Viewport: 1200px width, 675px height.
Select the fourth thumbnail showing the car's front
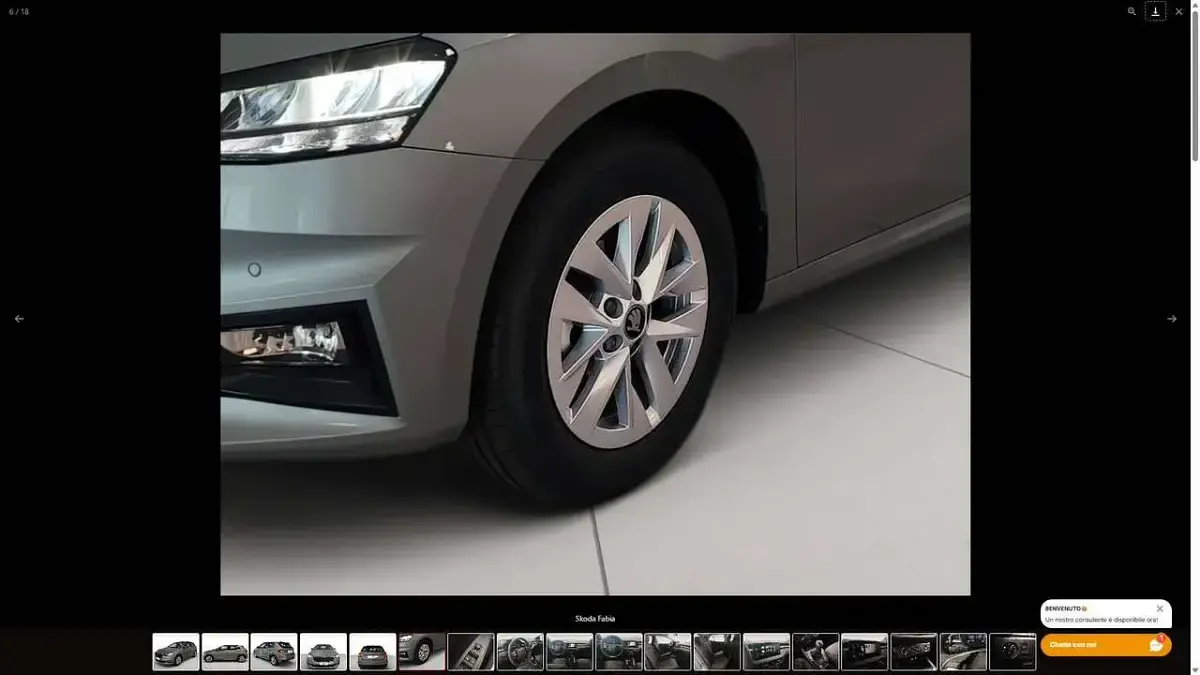click(323, 652)
